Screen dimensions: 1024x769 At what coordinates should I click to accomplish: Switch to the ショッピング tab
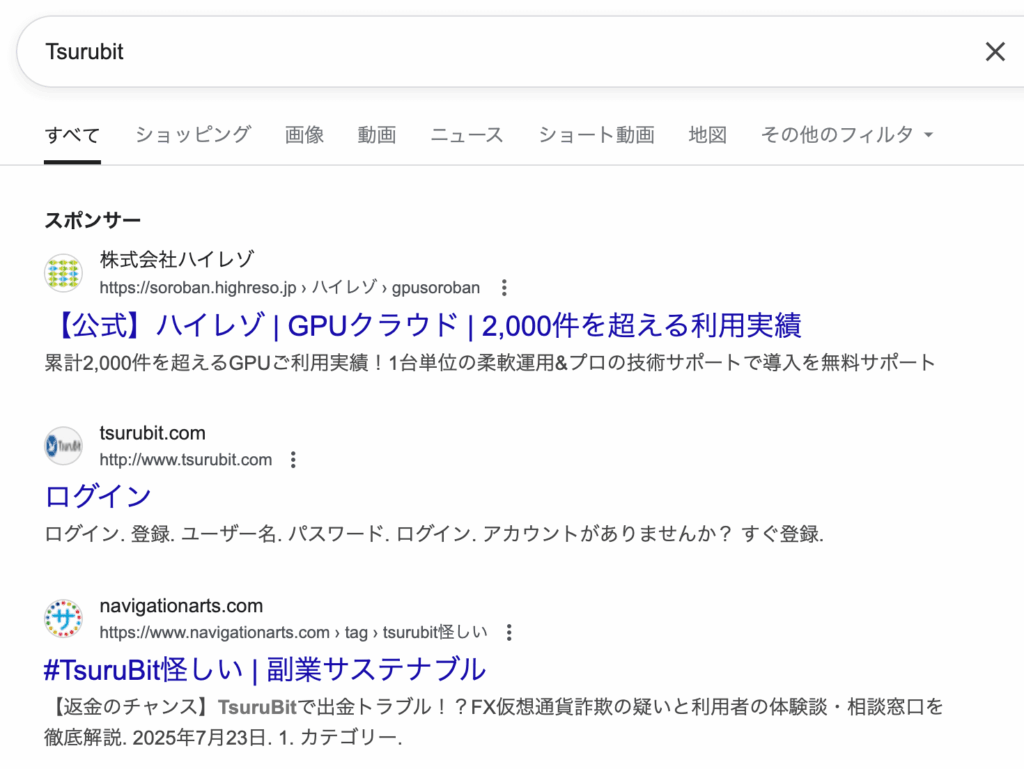point(193,135)
